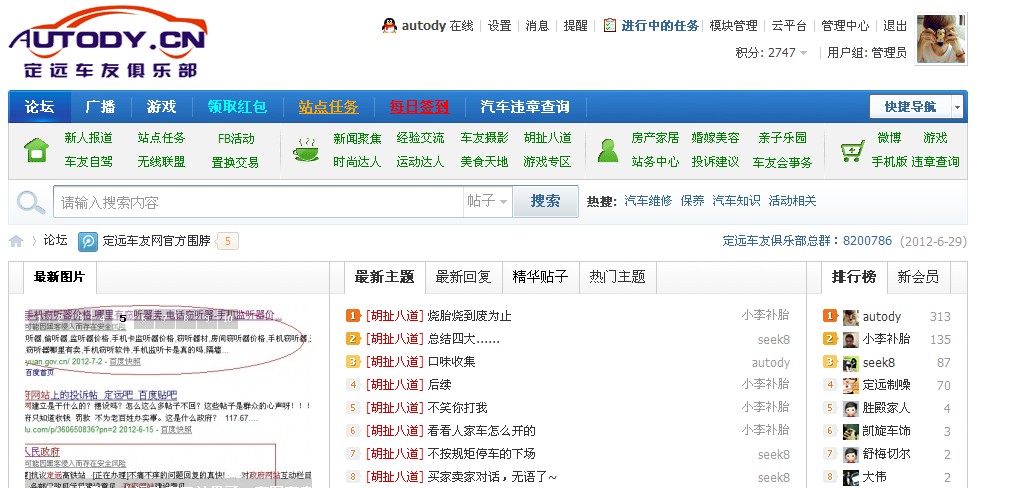The image size is (1026, 488).
Task: Select the 论坛 navigation tab
Action: coord(40,107)
